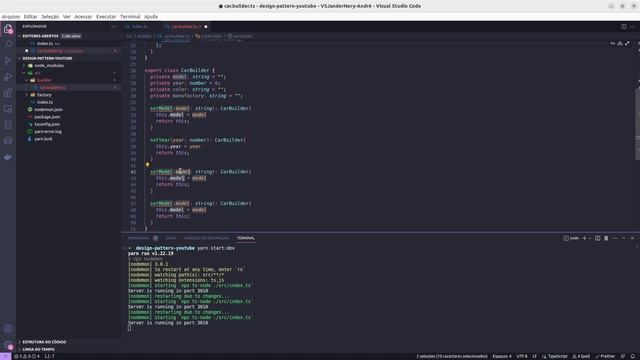Split the terminal panel
The width and height of the screenshot is (640, 360).
[x=598, y=238]
